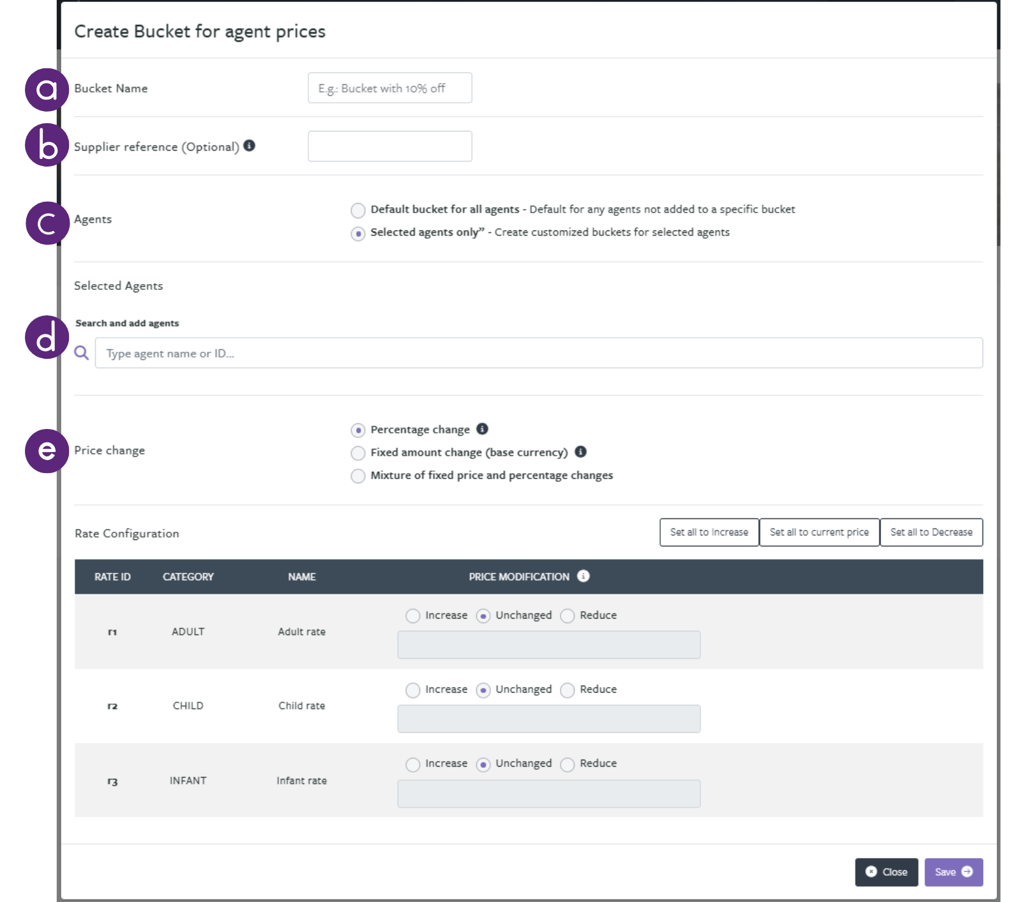Click the ADULT category cell
The height and width of the screenshot is (902, 1024).
coord(188,632)
